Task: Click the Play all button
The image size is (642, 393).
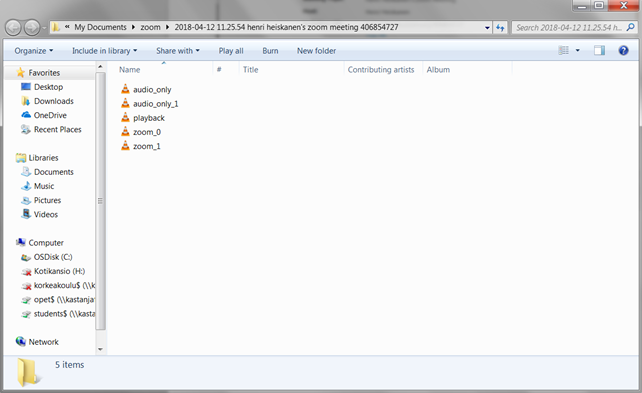Action: 231,51
